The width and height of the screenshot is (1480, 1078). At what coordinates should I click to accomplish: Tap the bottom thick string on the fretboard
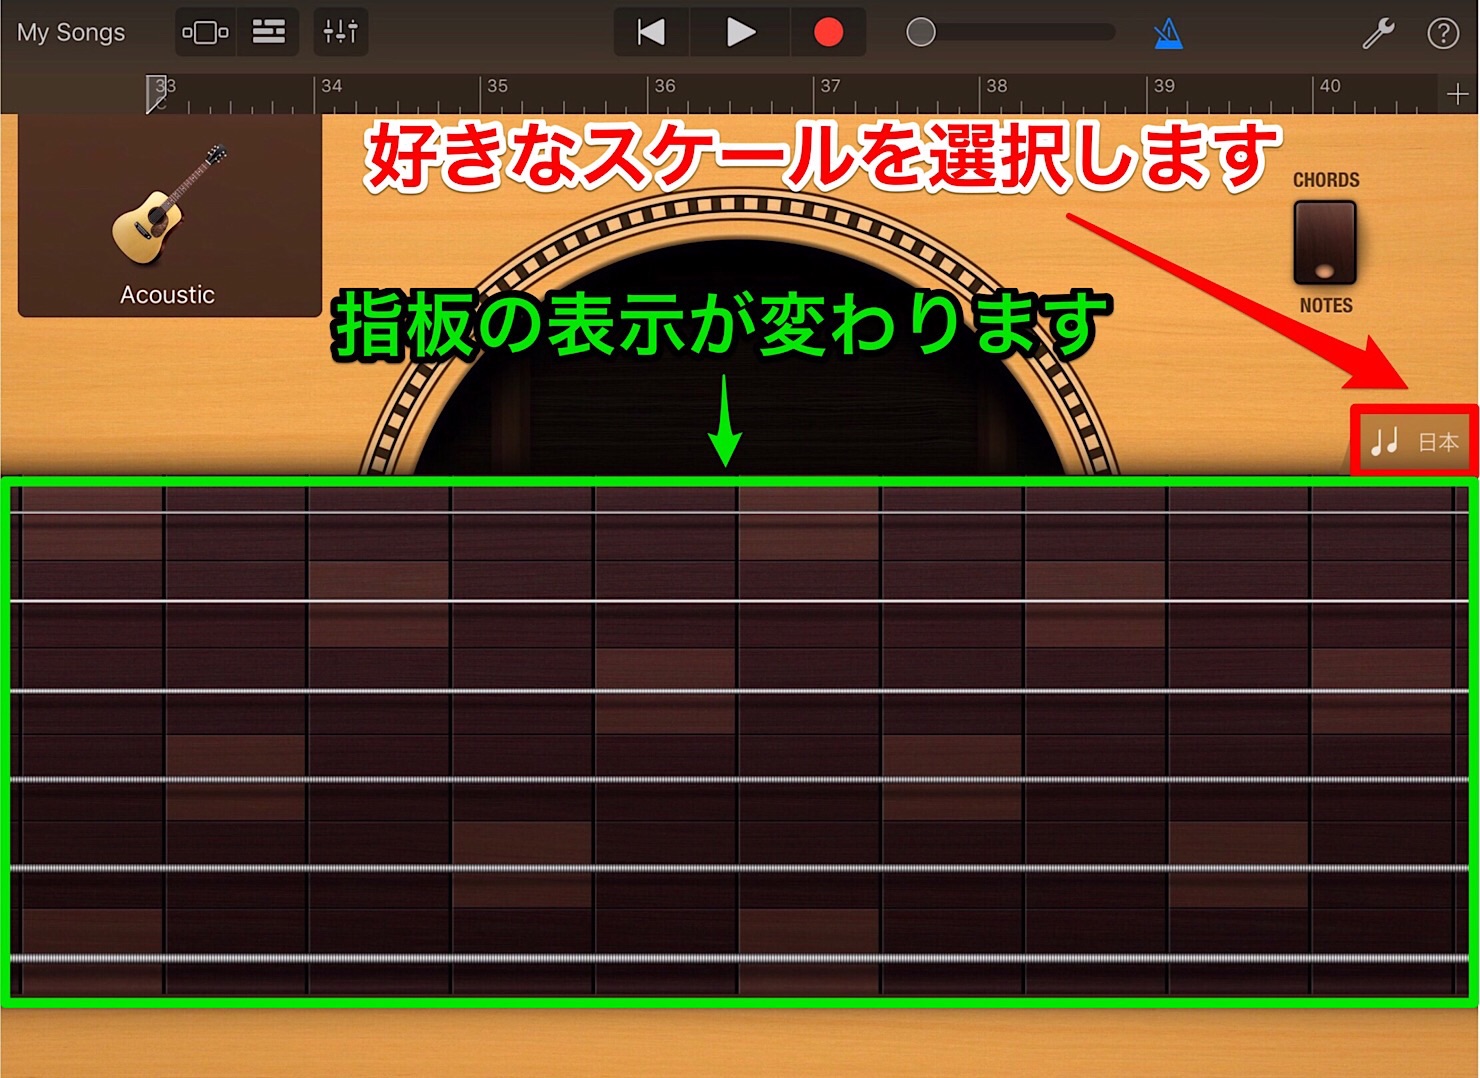click(x=738, y=957)
